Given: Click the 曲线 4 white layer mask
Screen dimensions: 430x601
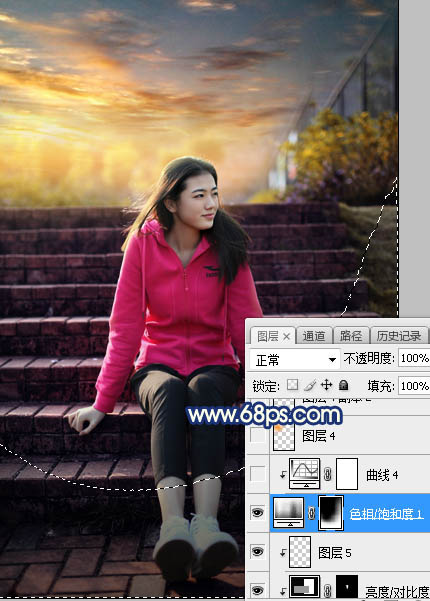Looking at the screenshot, I should (x=347, y=474).
